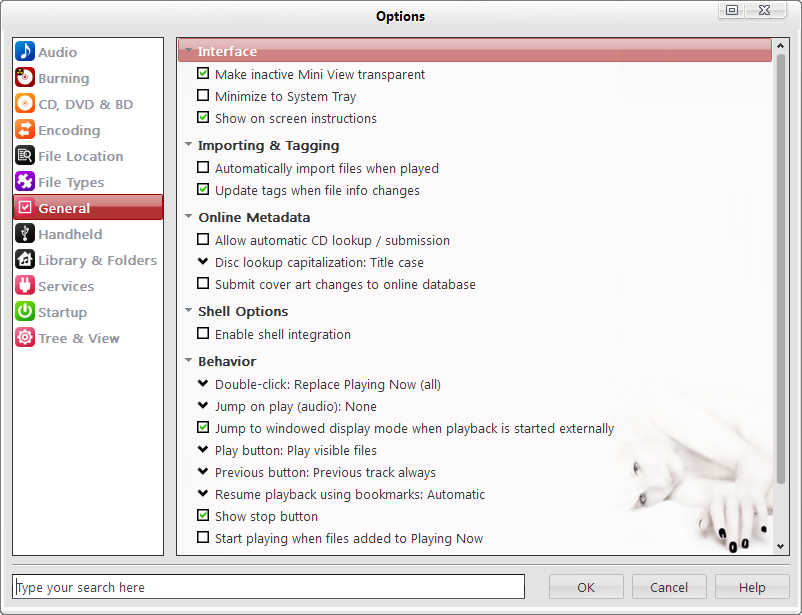
Task: Enable shell integration checkbox
Action: click(x=203, y=334)
